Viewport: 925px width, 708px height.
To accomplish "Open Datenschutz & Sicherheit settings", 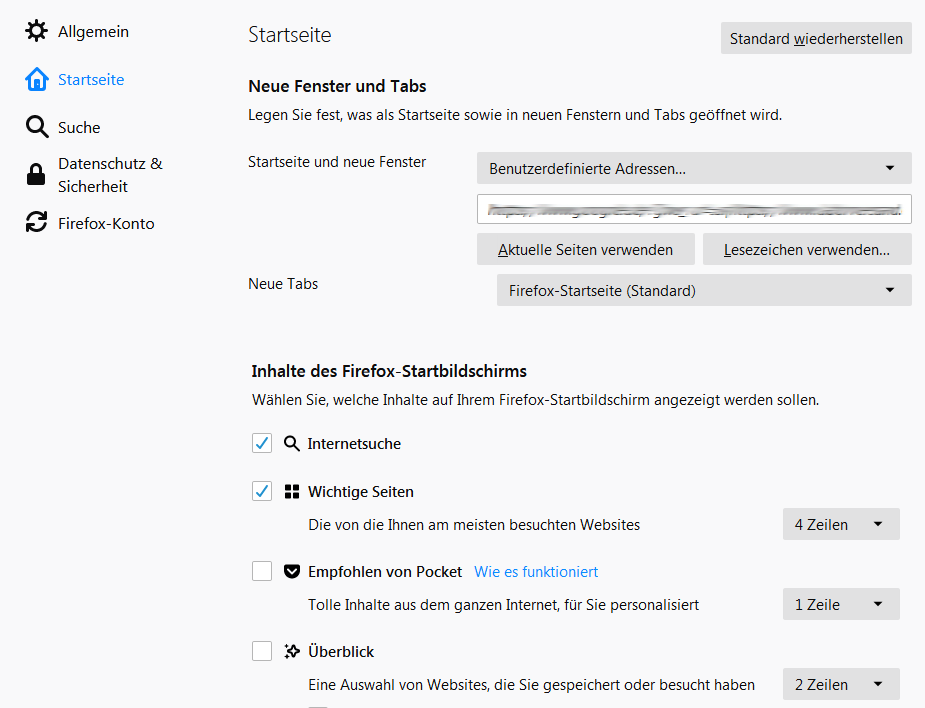I will pos(110,175).
